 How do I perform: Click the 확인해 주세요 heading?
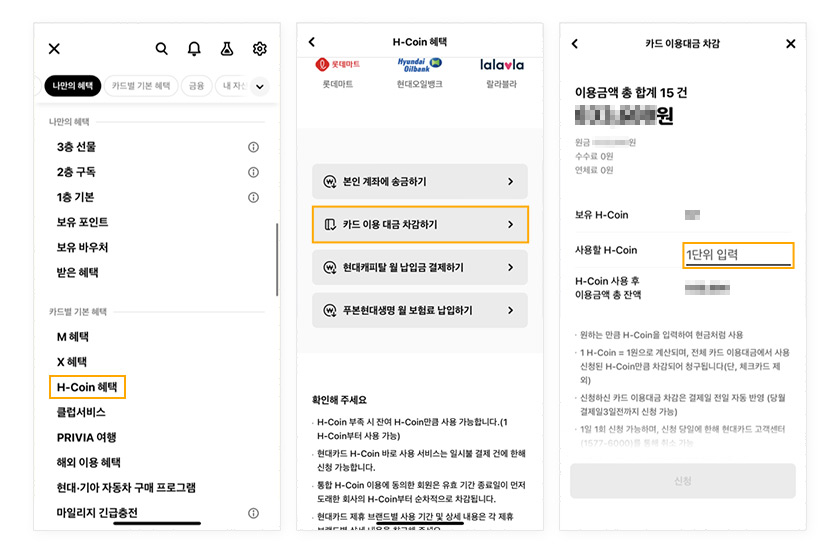339,400
